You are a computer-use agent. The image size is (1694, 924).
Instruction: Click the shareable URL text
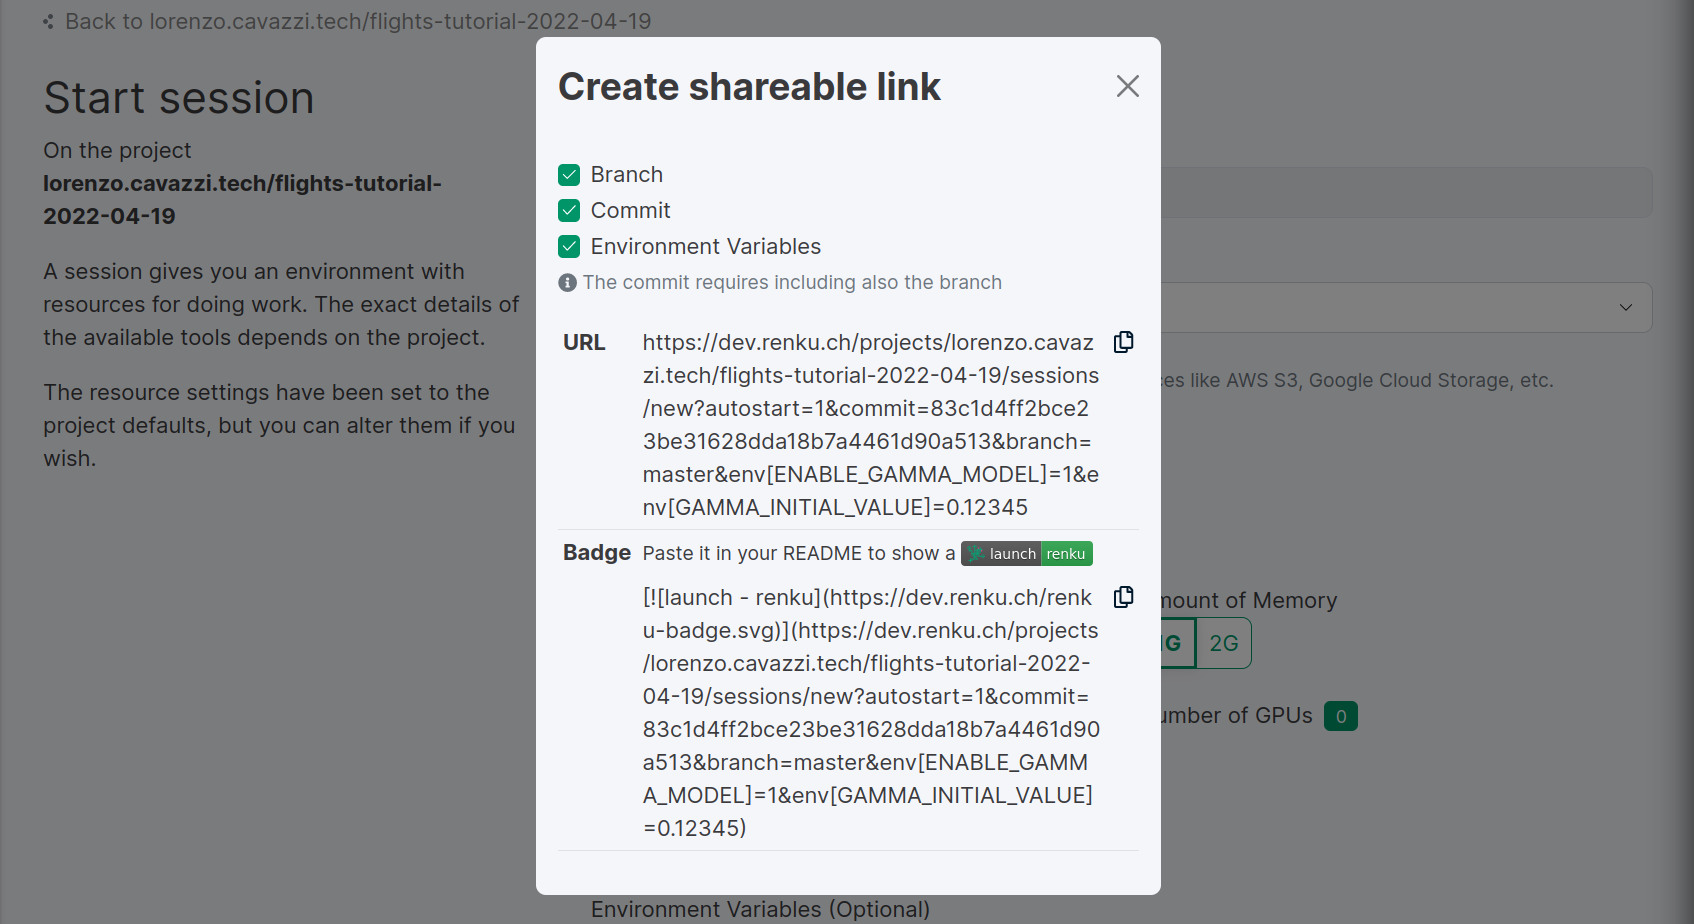[x=871, y=425]
